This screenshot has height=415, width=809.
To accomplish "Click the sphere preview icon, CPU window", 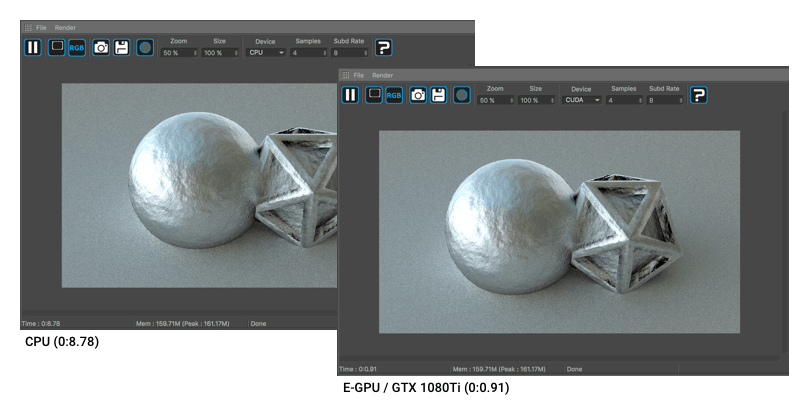I will 145,47.
